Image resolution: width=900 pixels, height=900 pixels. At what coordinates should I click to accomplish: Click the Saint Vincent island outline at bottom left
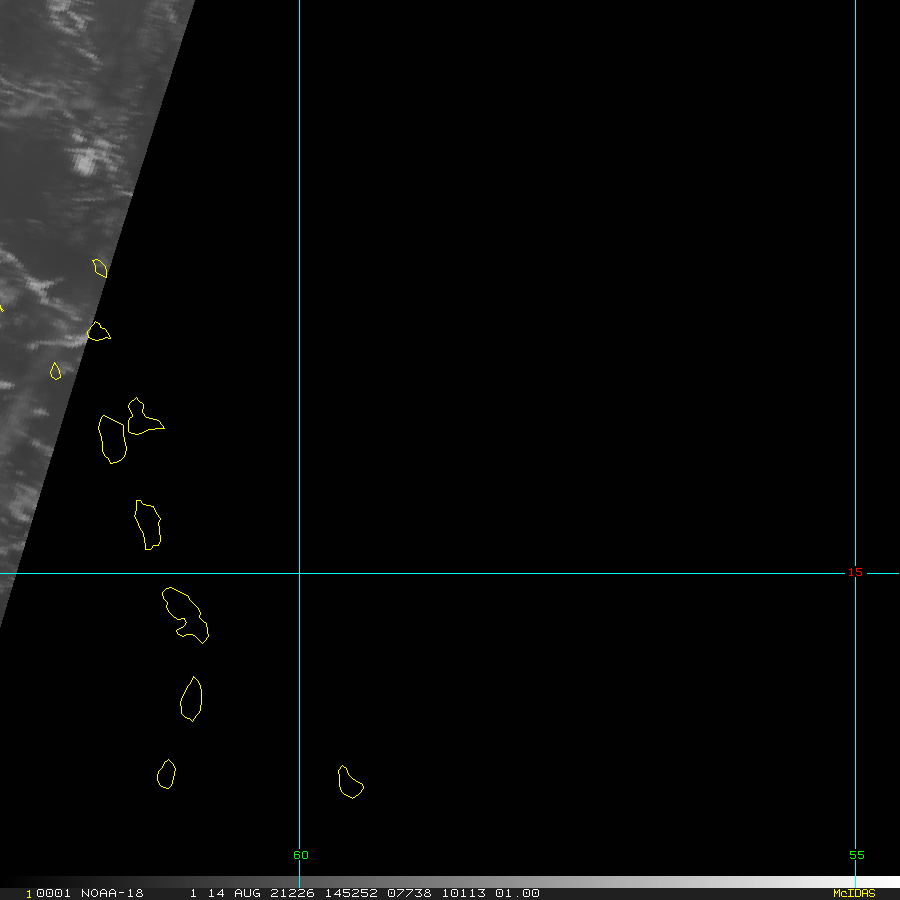pos(166,774)
